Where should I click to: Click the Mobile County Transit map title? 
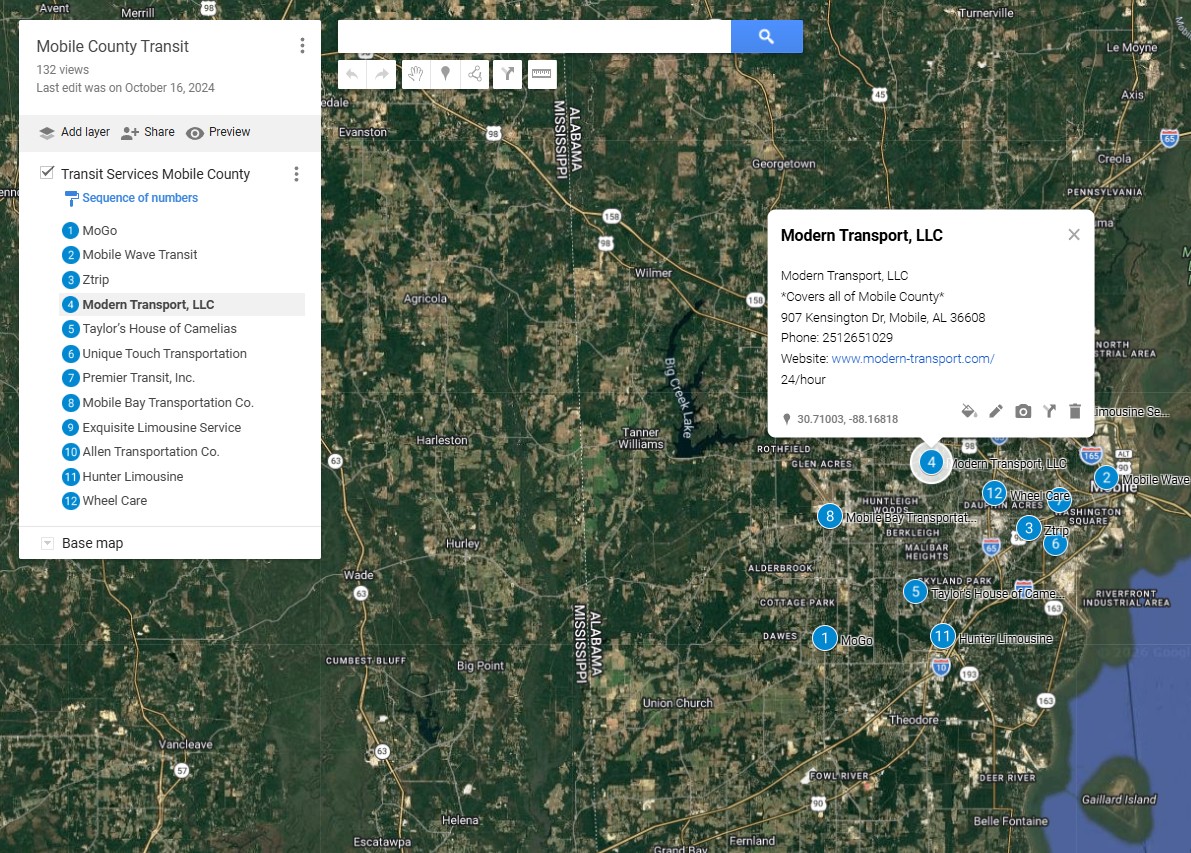112,46
